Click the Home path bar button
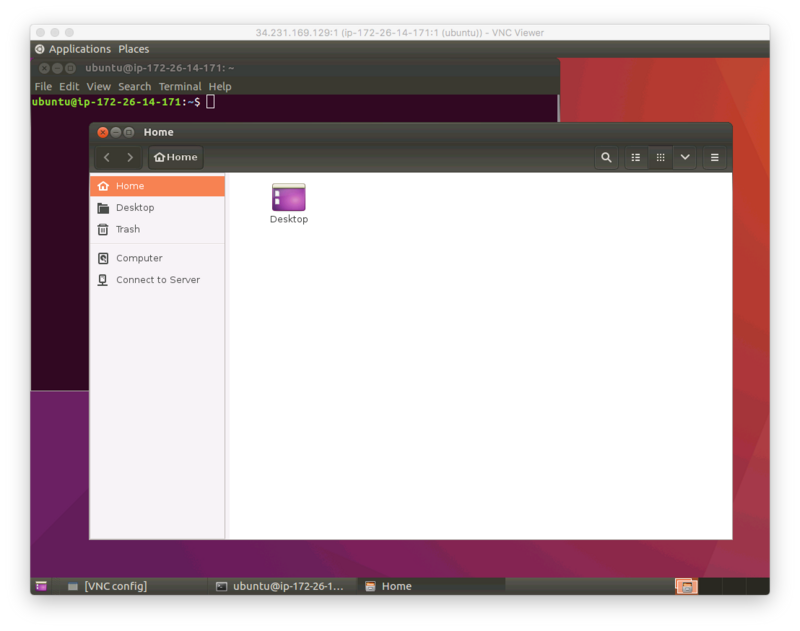The image size is (800, 631). click(176, 157)
